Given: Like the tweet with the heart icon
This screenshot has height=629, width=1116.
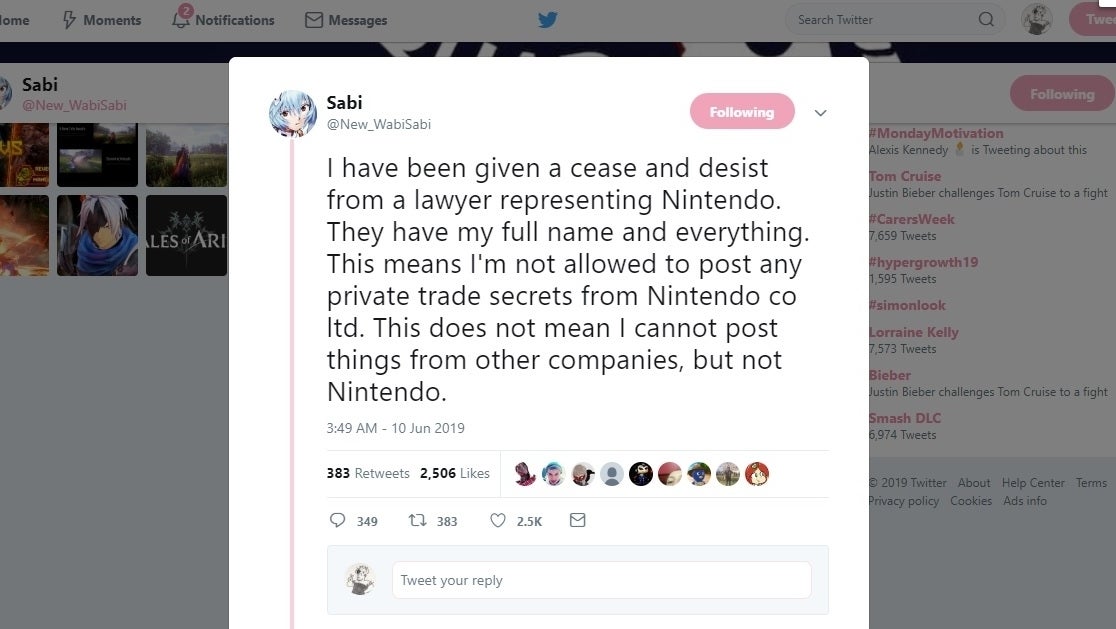Looking at the screenshot, I should [x=497, y=520].
